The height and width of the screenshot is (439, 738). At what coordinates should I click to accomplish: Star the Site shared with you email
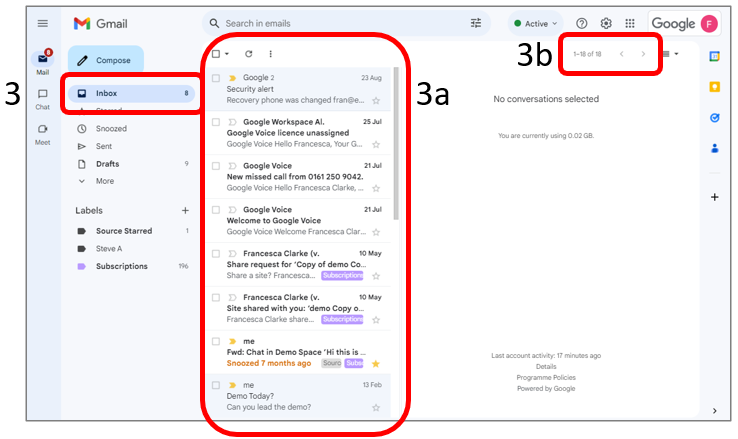(x=376, y=320)
